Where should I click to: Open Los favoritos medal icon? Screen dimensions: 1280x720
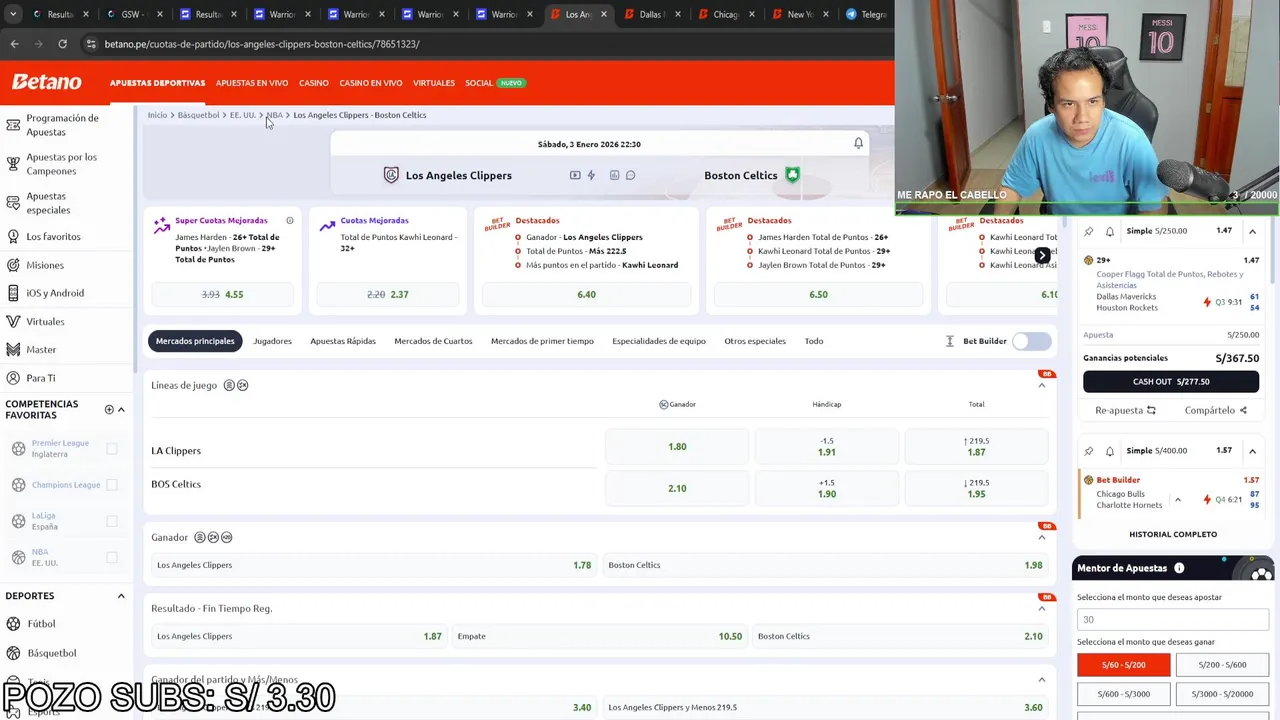coord(13,237)
